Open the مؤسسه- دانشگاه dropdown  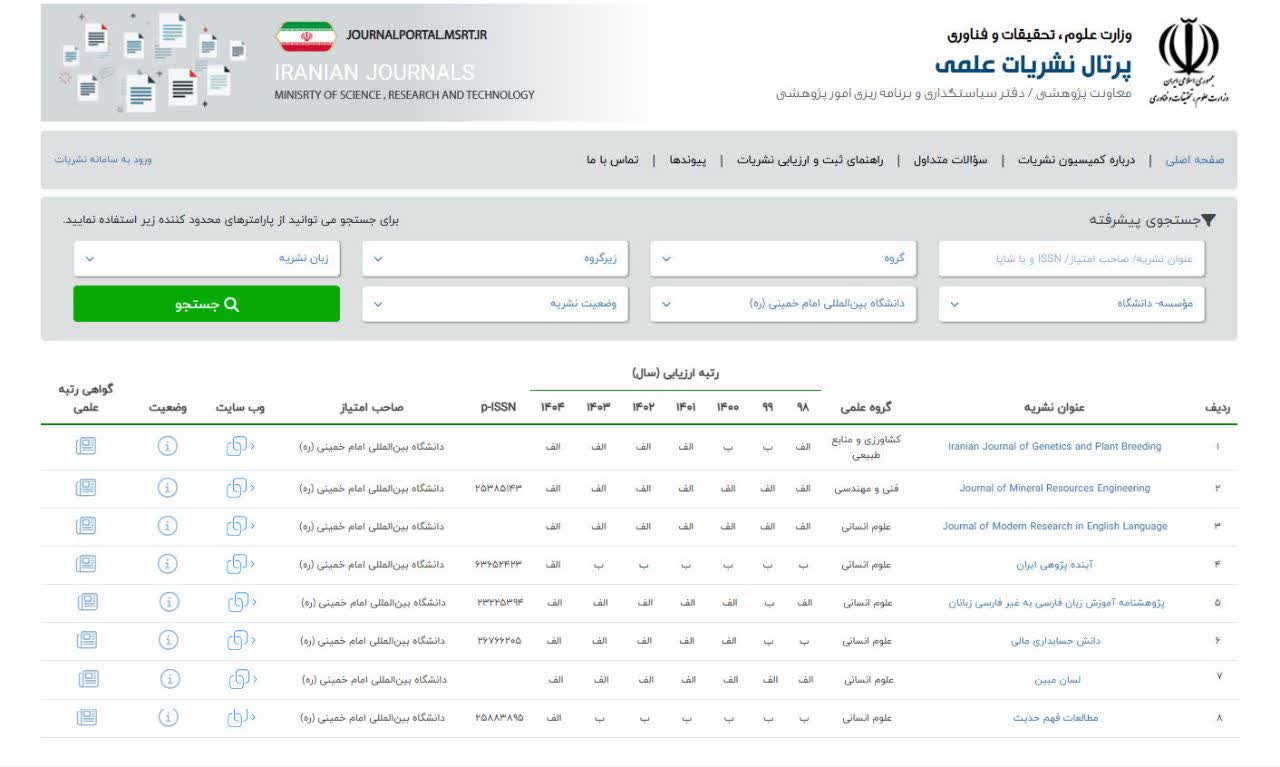1072,304
